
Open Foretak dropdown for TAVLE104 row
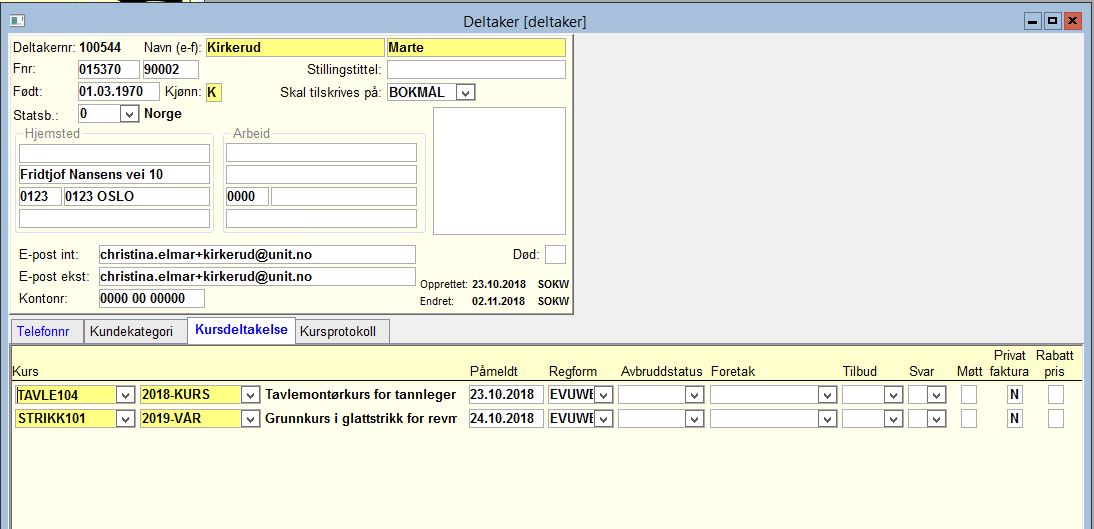pyautogui.click(x=827, y=395)
